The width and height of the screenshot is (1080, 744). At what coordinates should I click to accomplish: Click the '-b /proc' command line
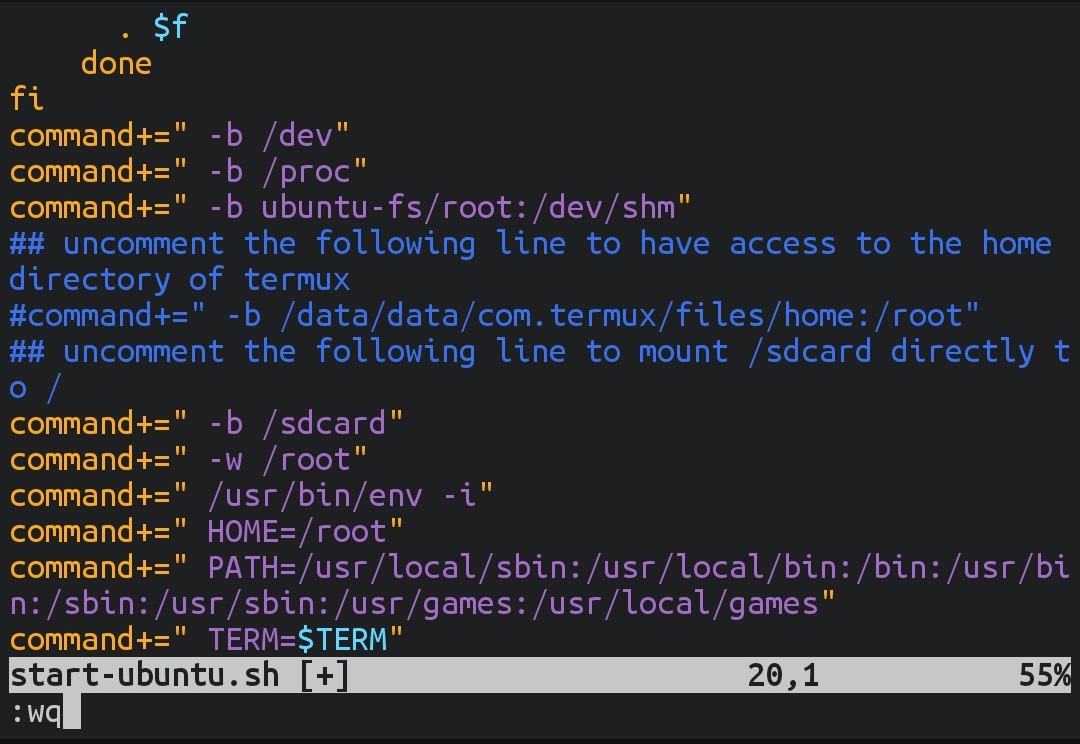pos(189,171)
